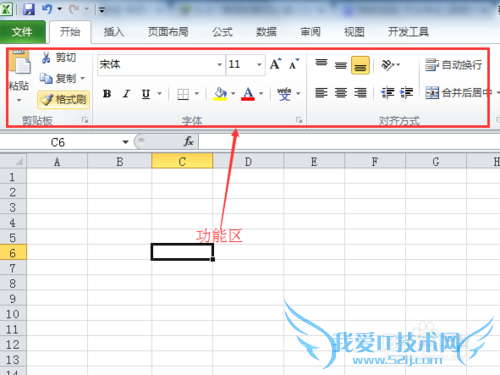Open the phonetic guide dropdown arrow
This screenshot has height=375, width=500.
[x=298, y=94]
